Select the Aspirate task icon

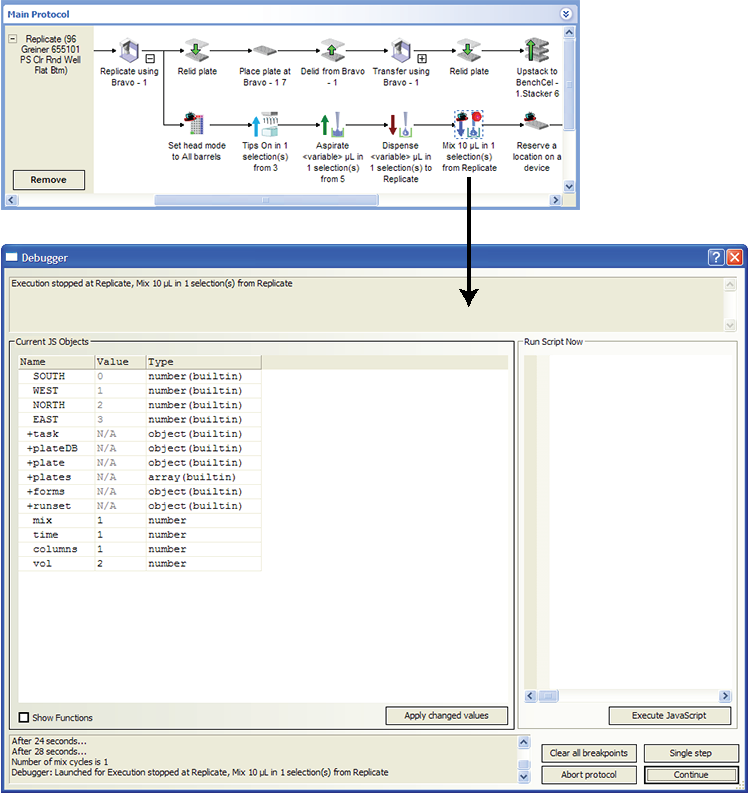tap(332, 123)
